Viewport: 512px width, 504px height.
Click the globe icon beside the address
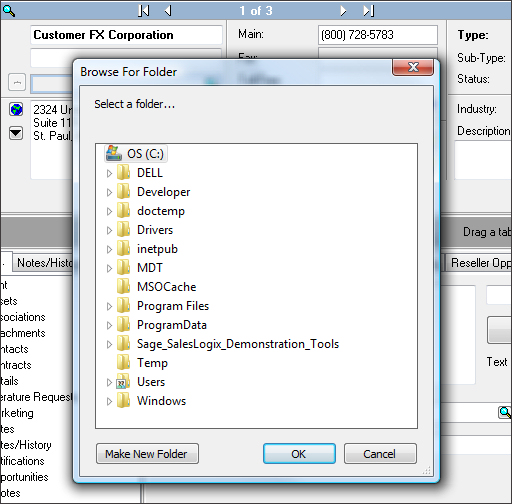click(16, 109)
